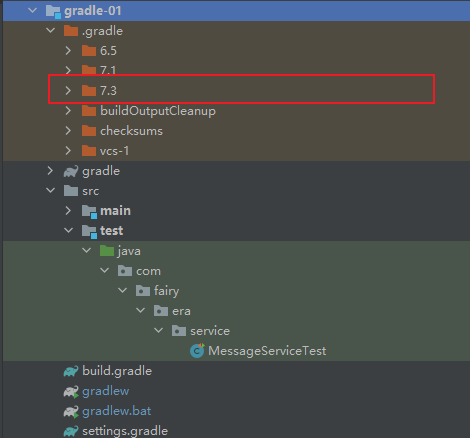This screenshot has width=470, height=438.
Task: Expand the vcs-1 folder
Action: [x=68, y=151]
